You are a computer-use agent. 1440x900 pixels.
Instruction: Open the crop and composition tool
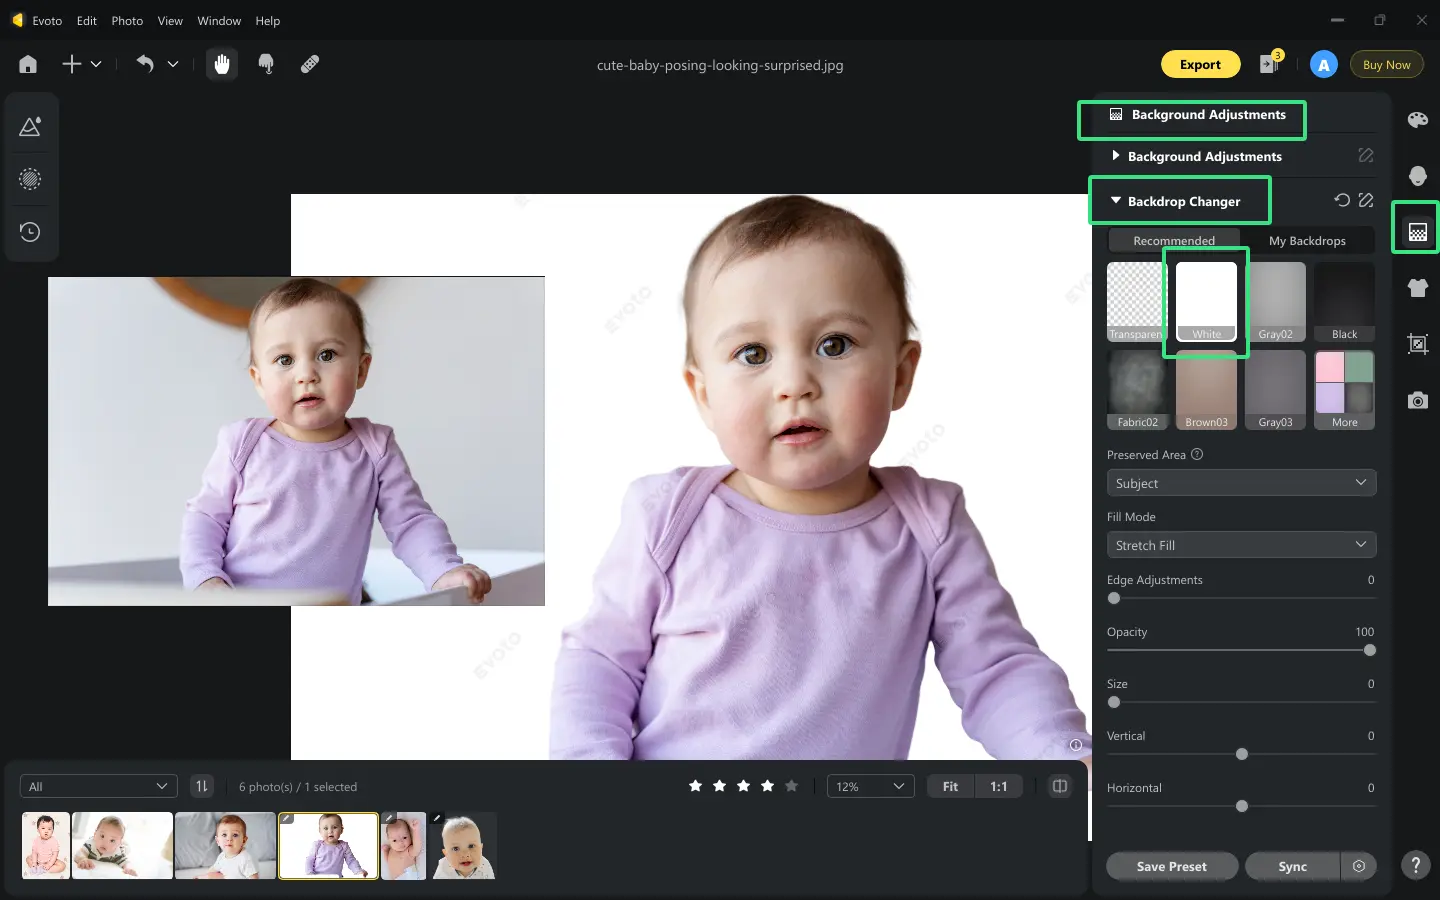(x=1417, y=344)
